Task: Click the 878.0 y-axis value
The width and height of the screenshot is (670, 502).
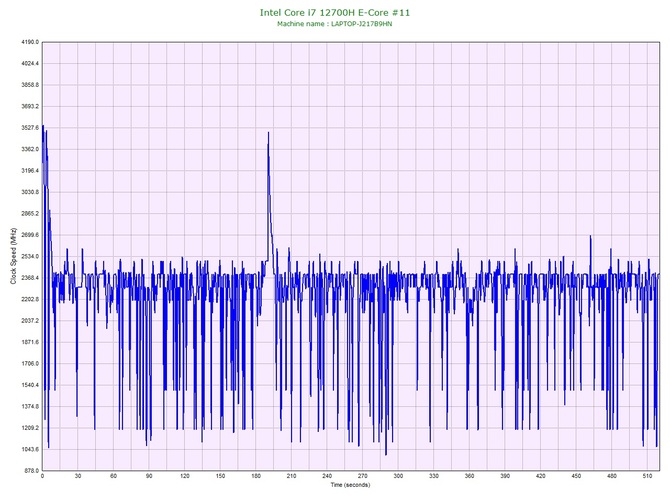Action: [31, 471]
